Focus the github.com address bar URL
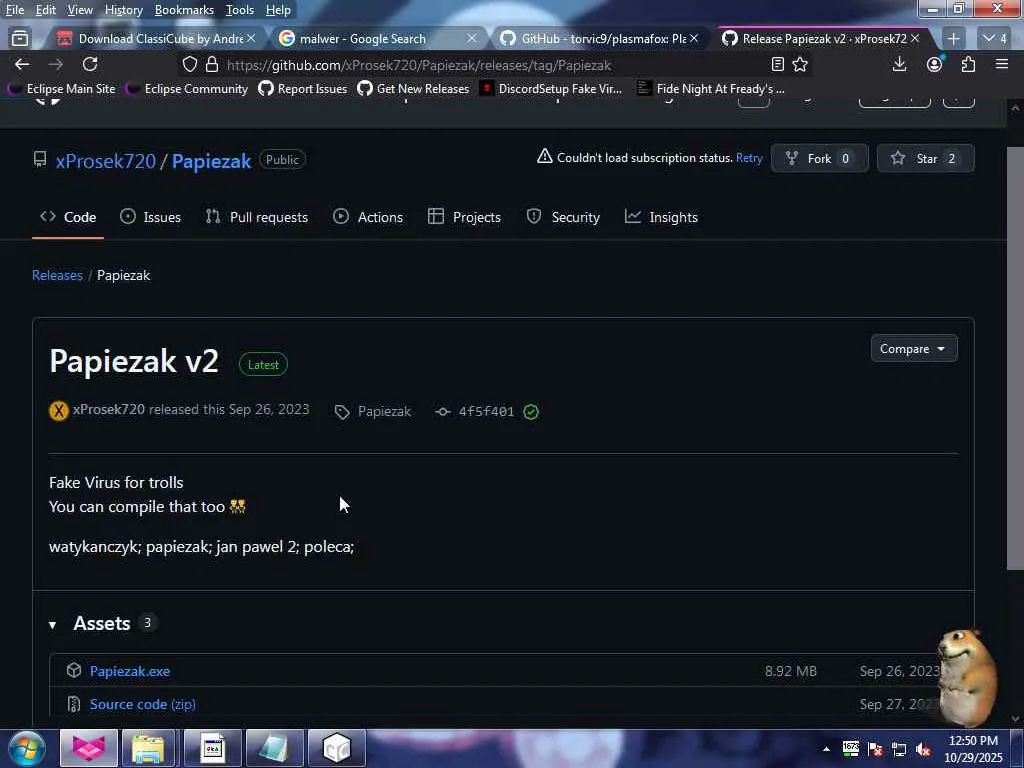Screen dimensions: 1024x768 [x=419, y=65]
